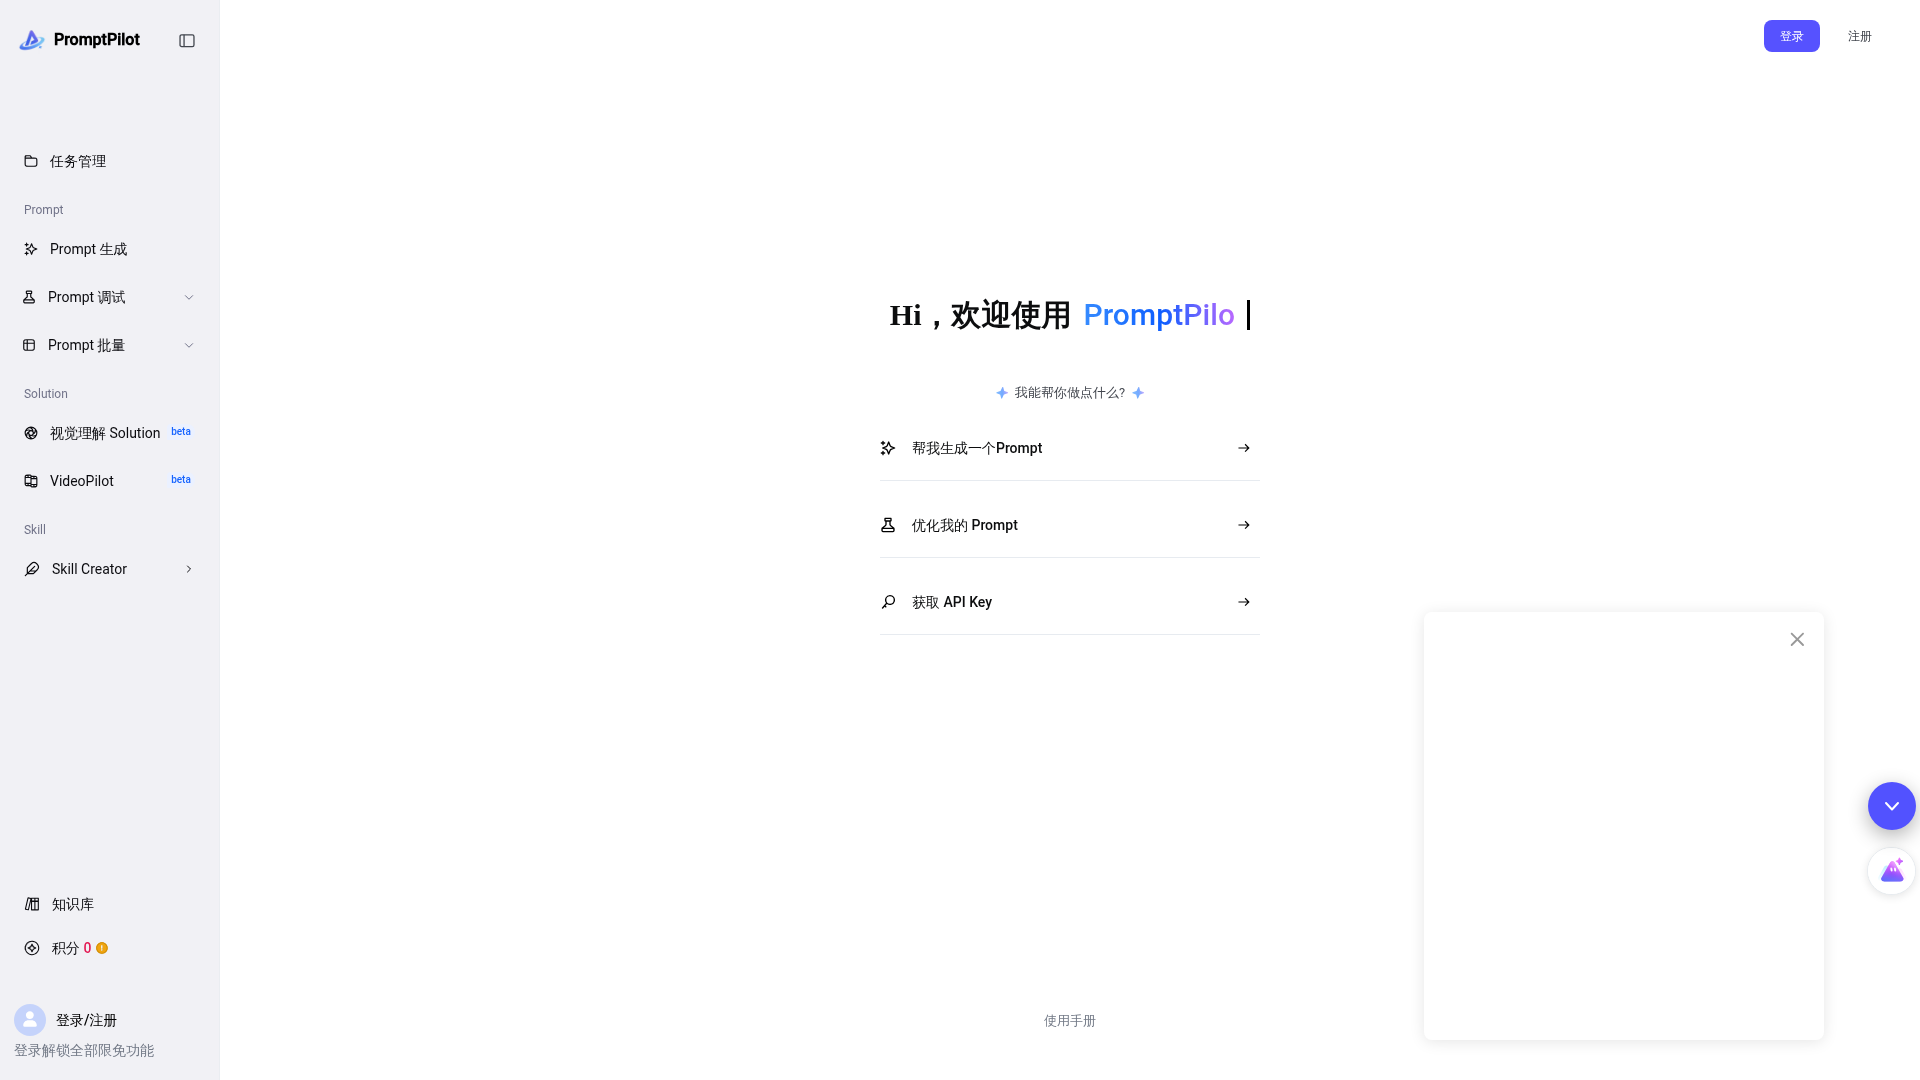Click the purple collapse chevron floating button
Screen dimensions: 1920x1080
point(1892,806)
